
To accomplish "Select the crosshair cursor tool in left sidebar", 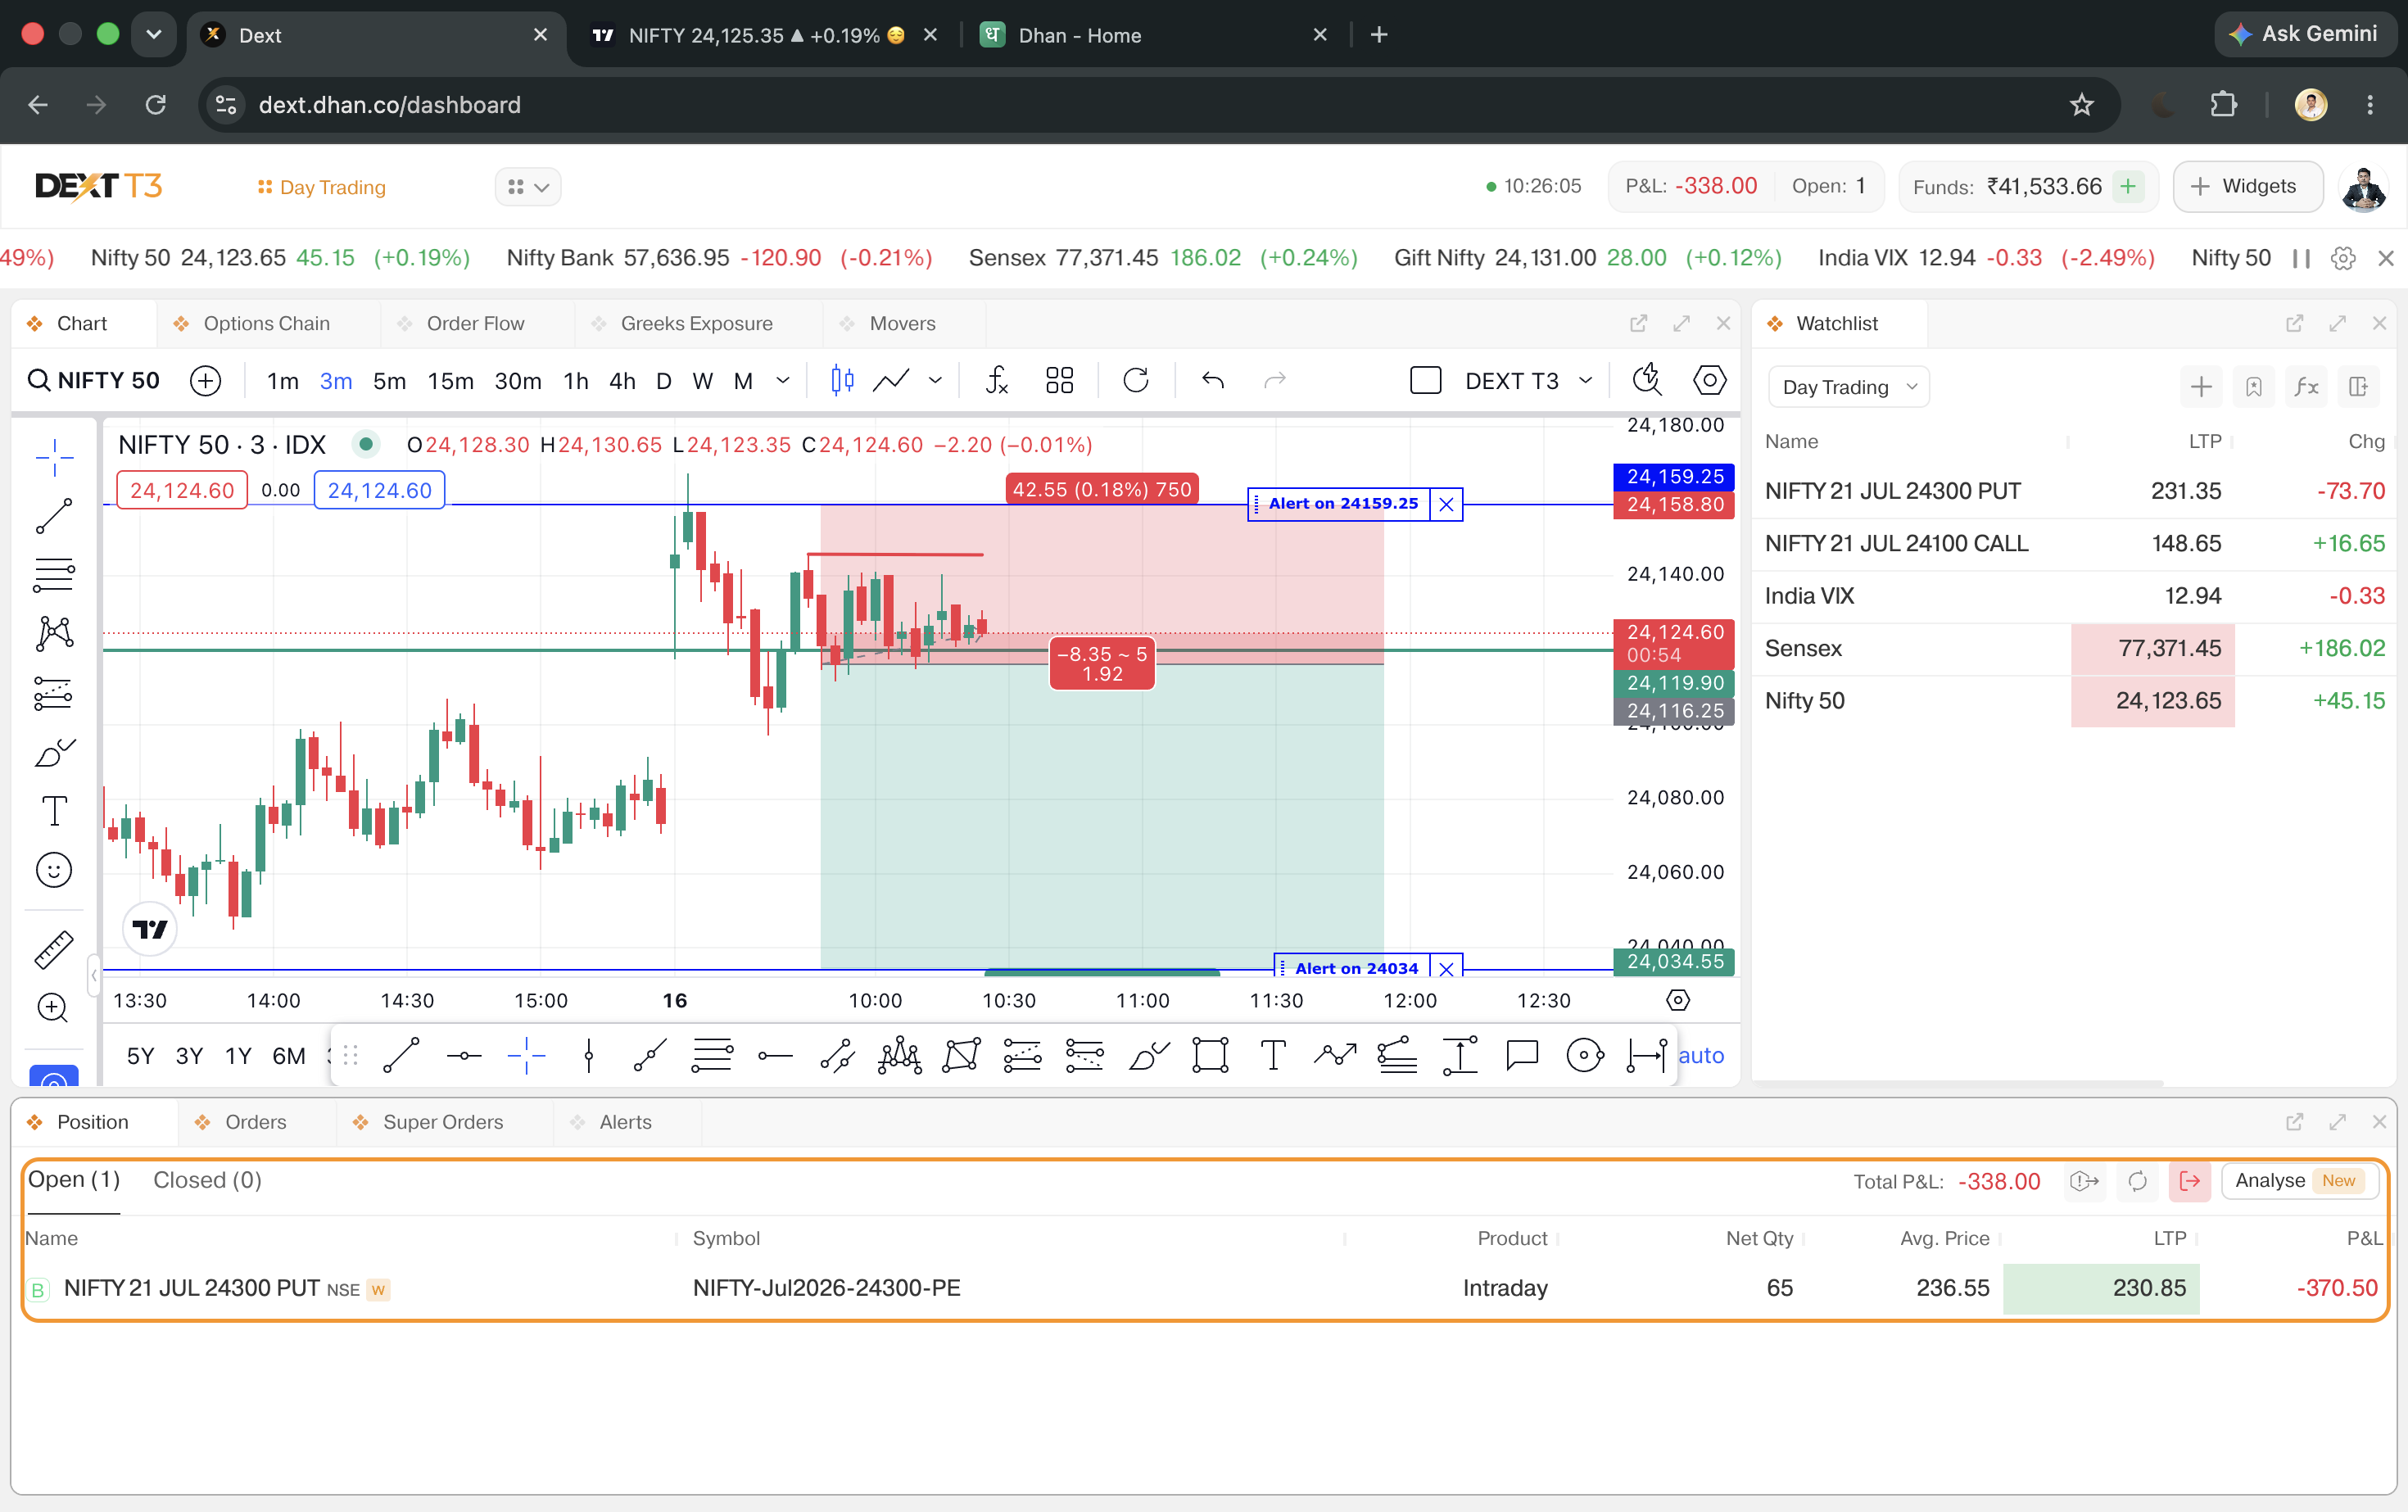I will pos(54,457).
